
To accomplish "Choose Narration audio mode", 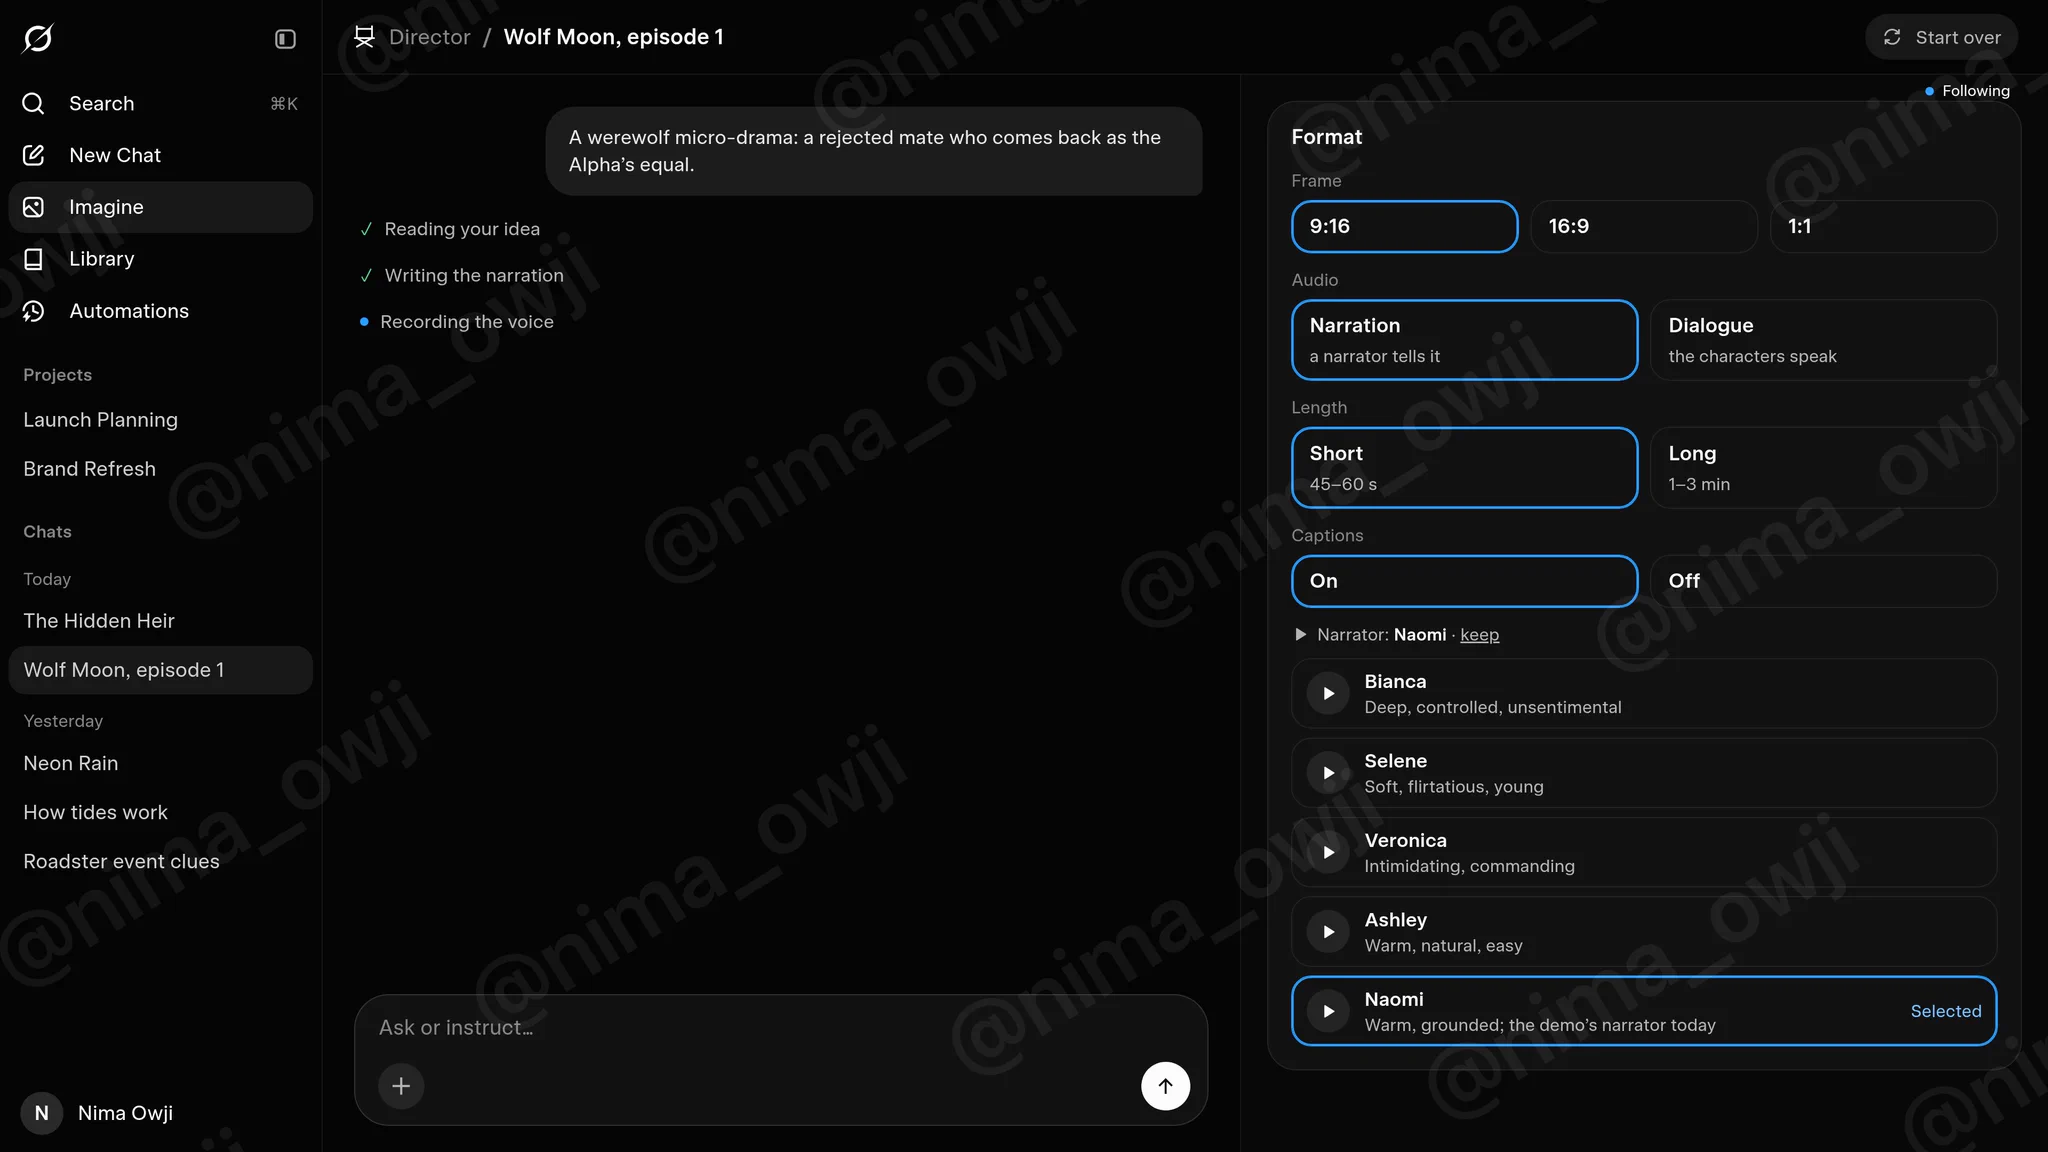I will 1464,340.
